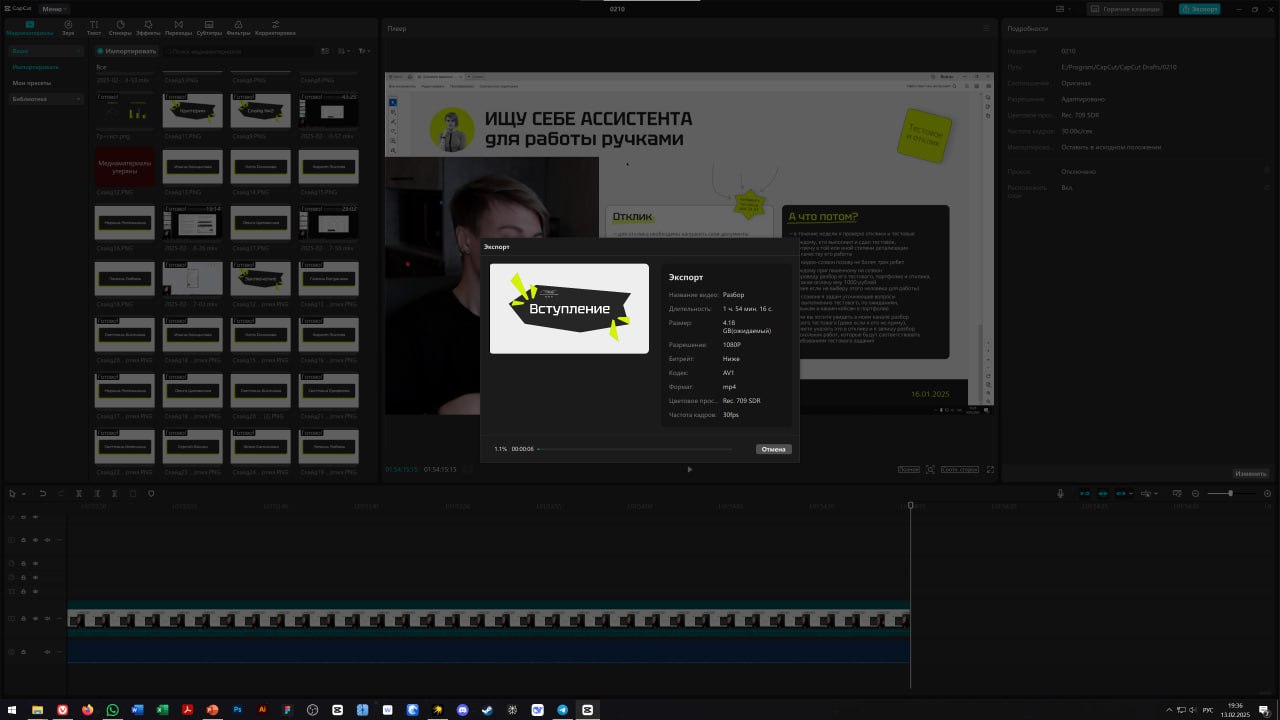This screenshot has width=1280, height=720.
Task: Click the Полное quality button in player
Action: pyautogui.click(x=908, y=469)
